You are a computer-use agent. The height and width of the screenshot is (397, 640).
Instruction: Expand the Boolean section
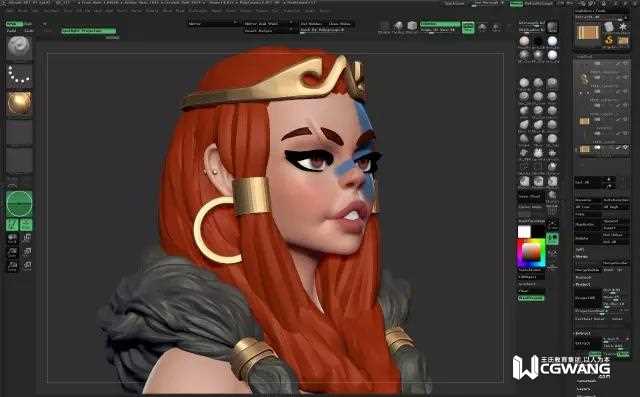(584, 277)
